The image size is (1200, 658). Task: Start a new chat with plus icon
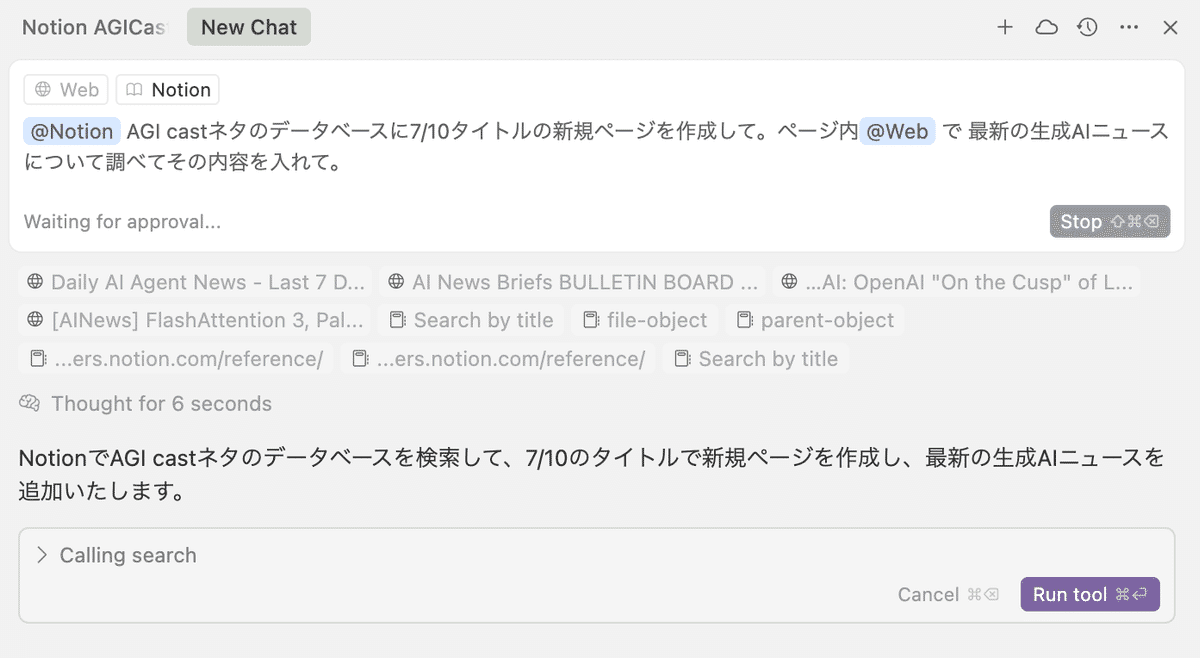pyautogui.click(x=1005, y=27)
